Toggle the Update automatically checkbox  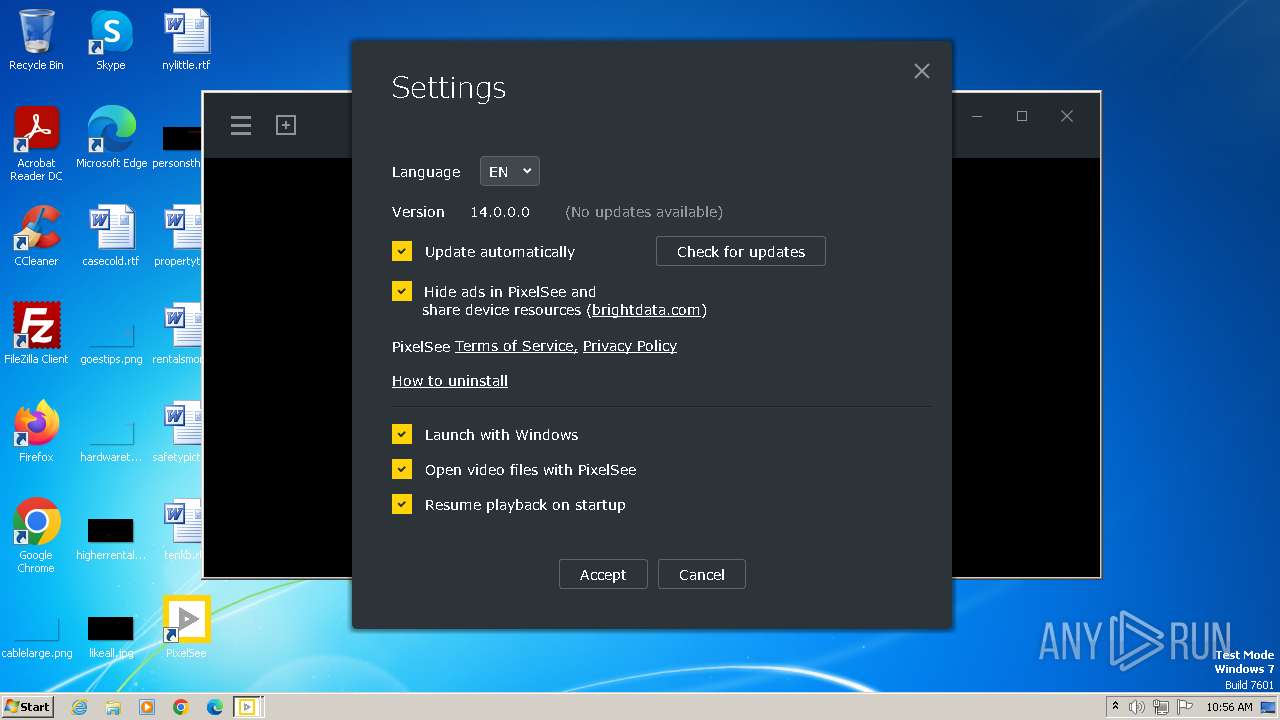(402, 251)
